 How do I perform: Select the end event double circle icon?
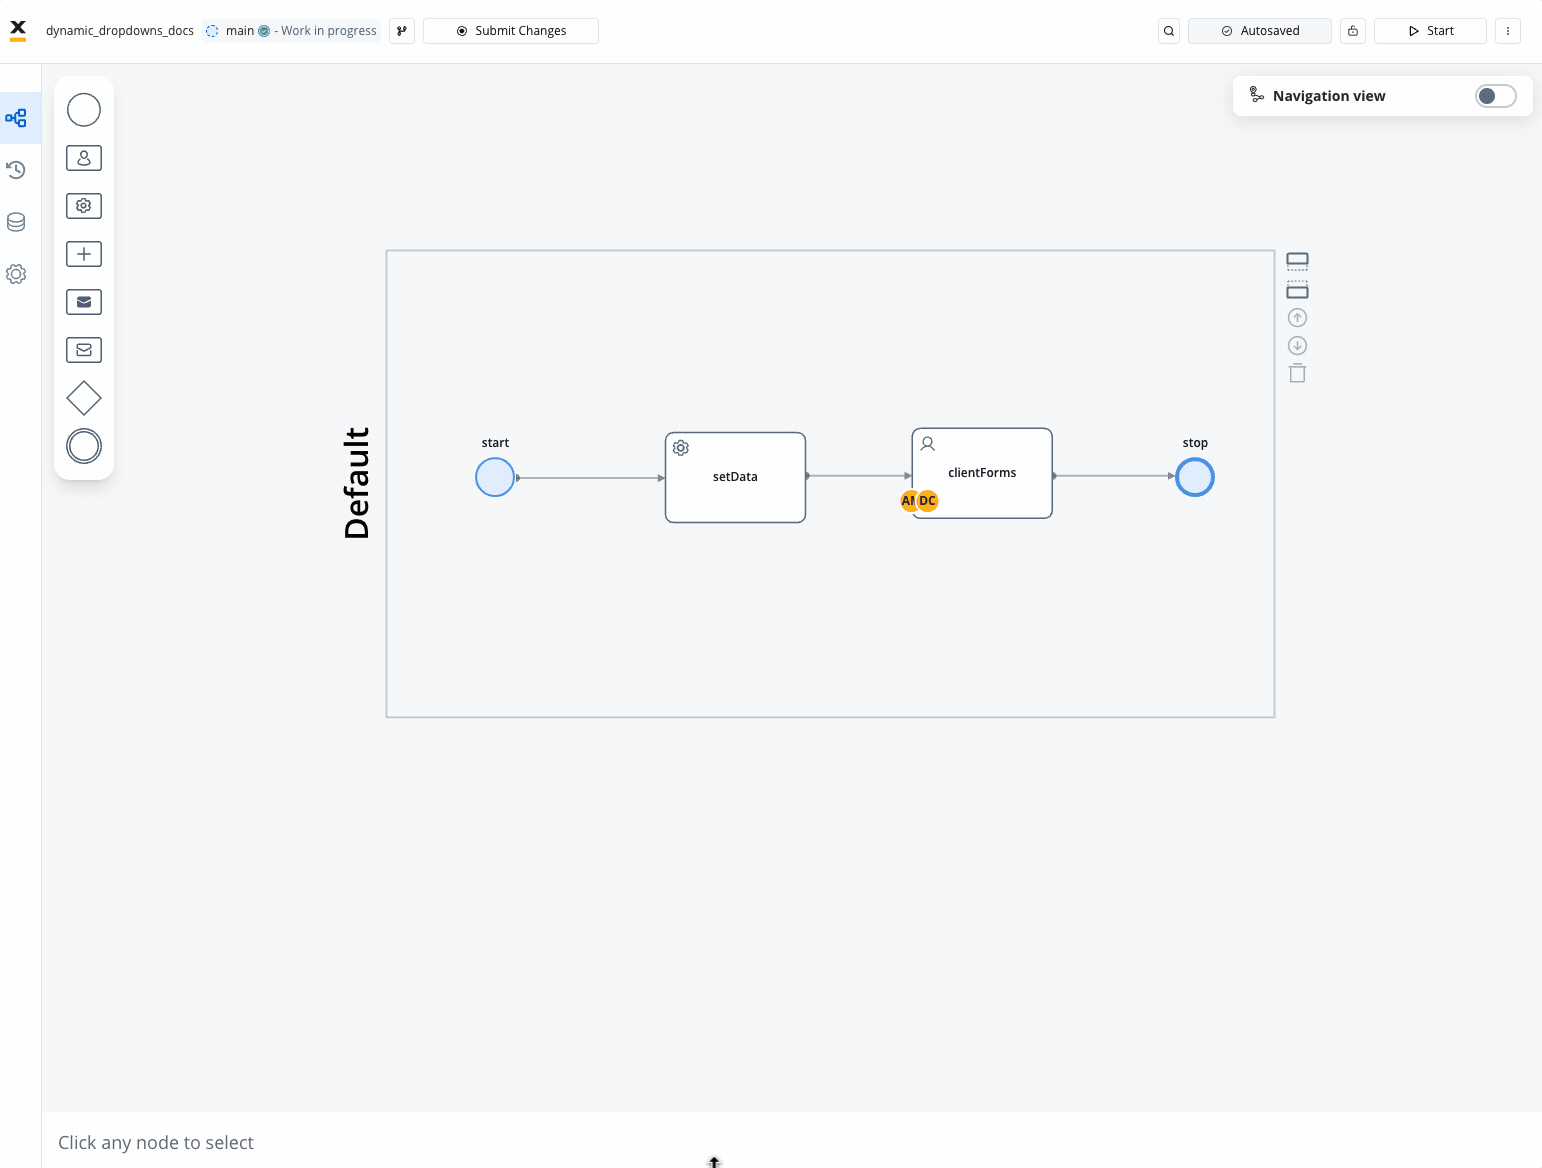point(84,446)
